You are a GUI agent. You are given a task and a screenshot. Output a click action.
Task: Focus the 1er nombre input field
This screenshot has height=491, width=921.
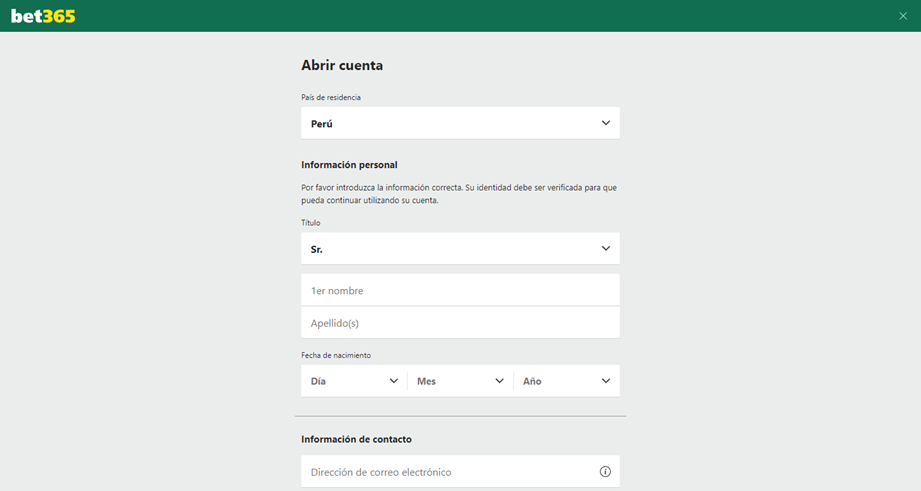460,291
